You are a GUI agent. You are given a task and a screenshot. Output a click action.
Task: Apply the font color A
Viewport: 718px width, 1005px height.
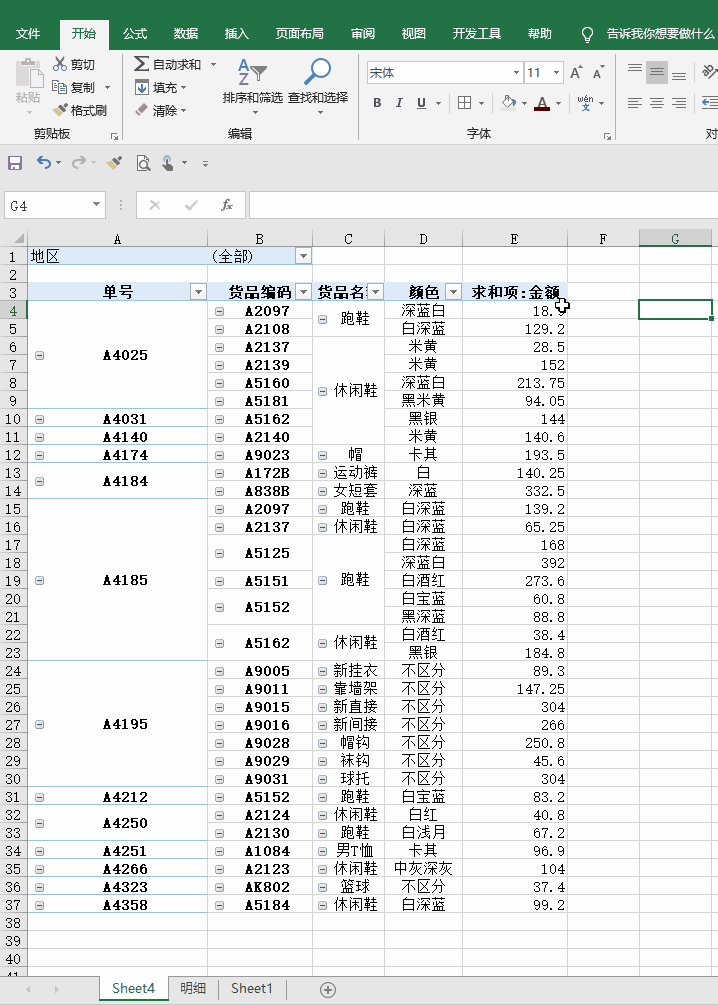click(542, 103)
